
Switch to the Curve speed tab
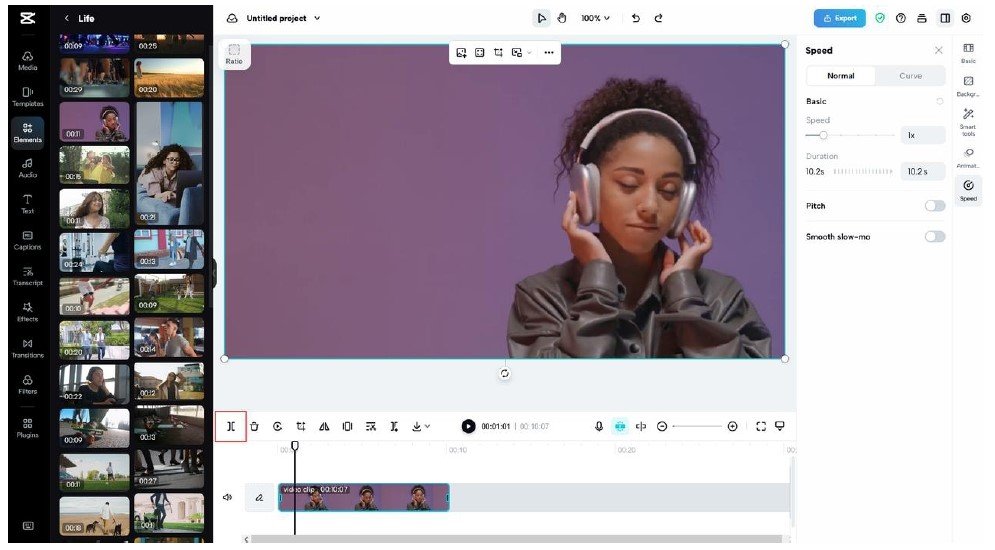click(910, 76)
